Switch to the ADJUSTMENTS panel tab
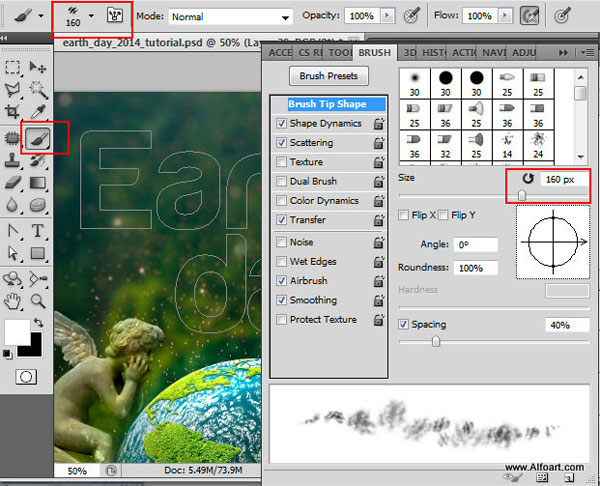 (524, 53)
